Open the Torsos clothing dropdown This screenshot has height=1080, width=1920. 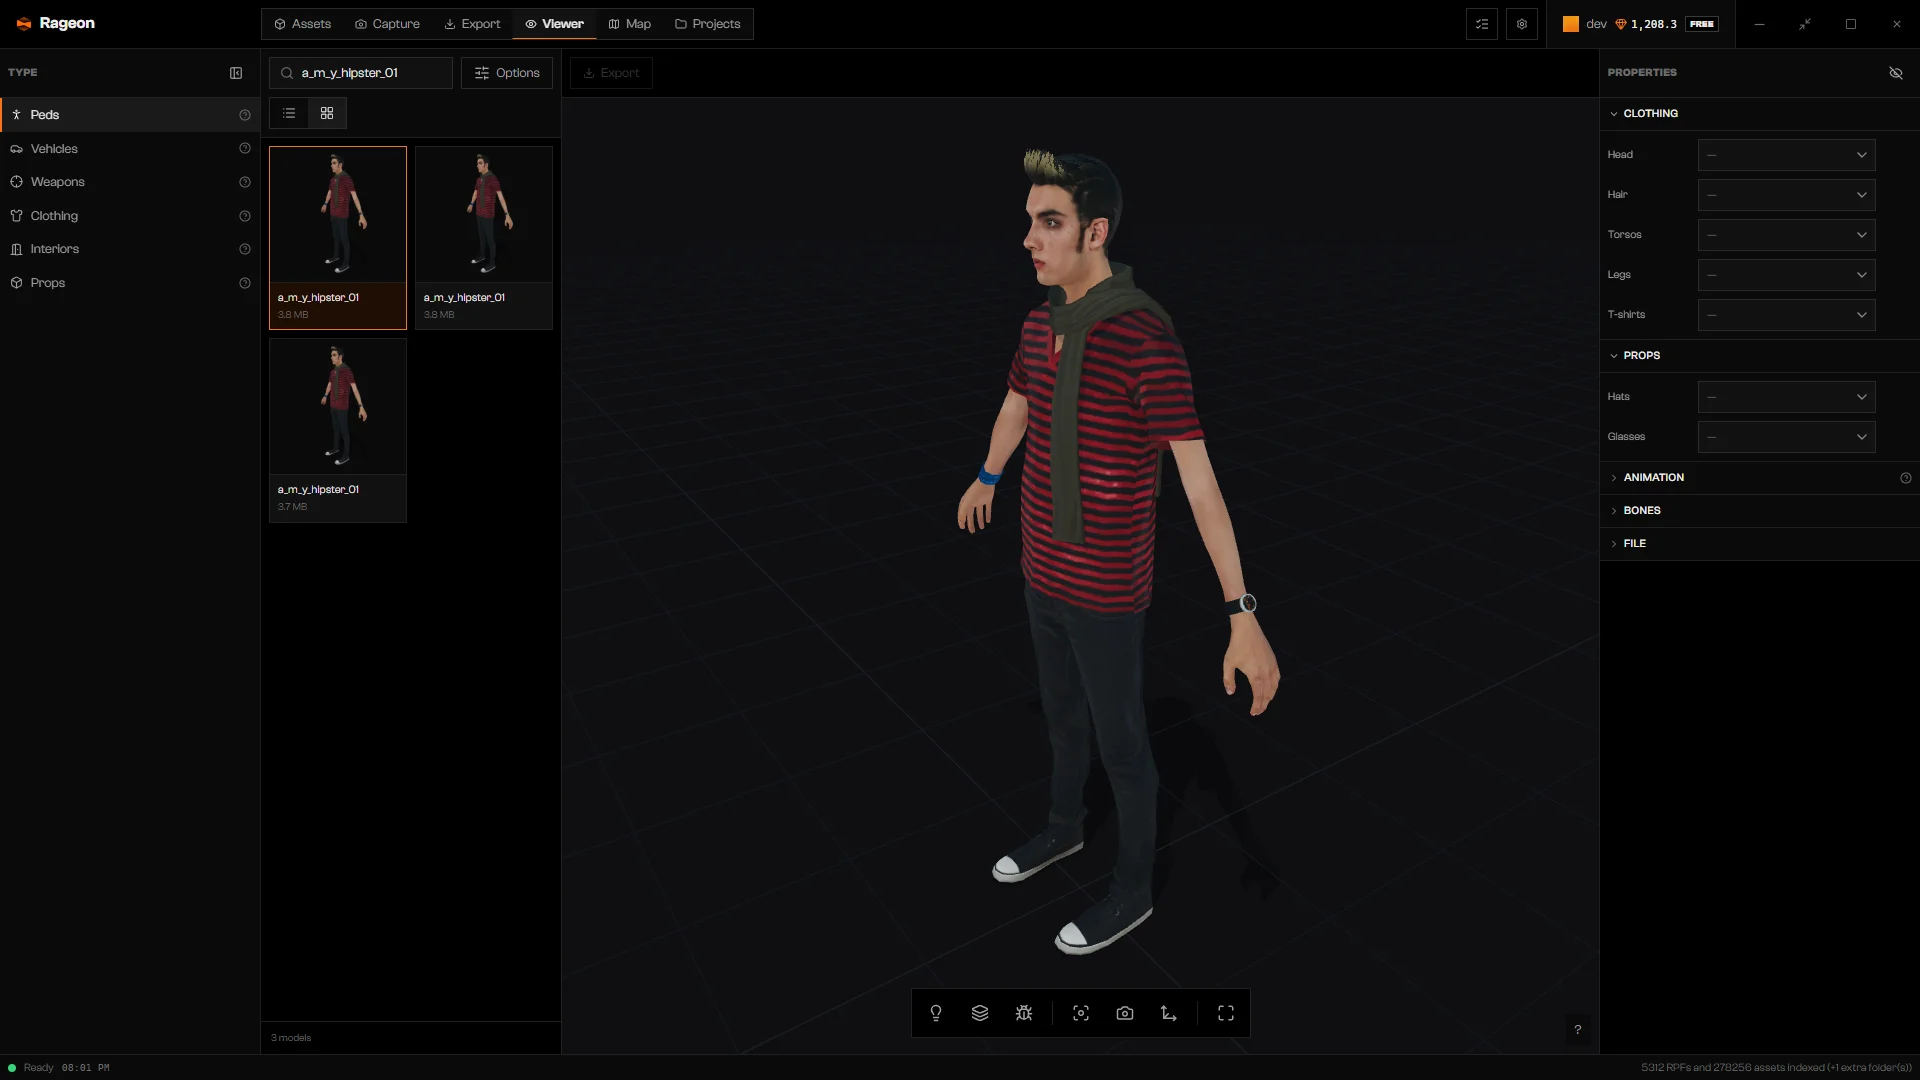1786,235
